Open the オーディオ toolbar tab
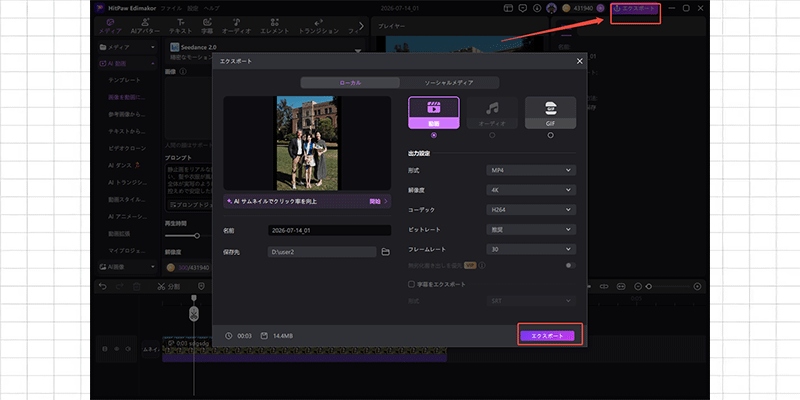The width and height of the screenshot is (800, 400). (236, 27)
